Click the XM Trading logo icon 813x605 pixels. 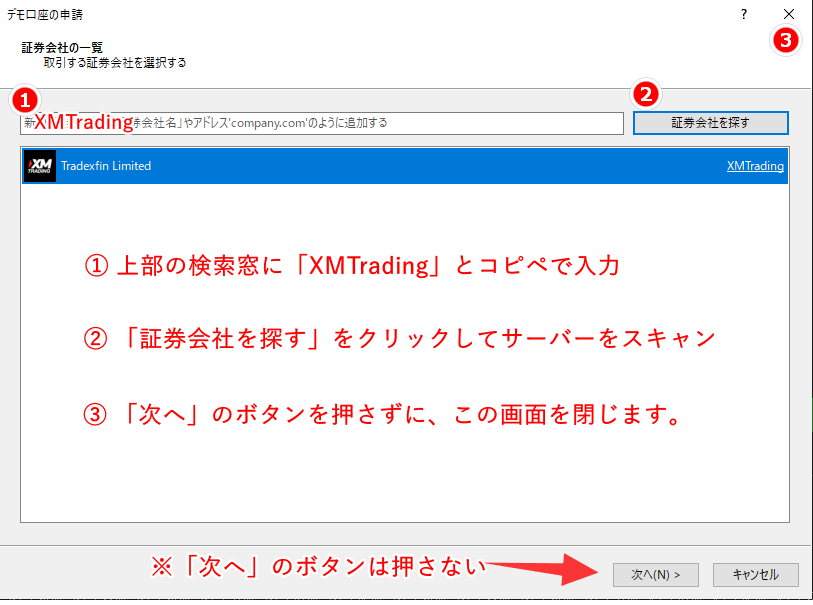point(40,166)
